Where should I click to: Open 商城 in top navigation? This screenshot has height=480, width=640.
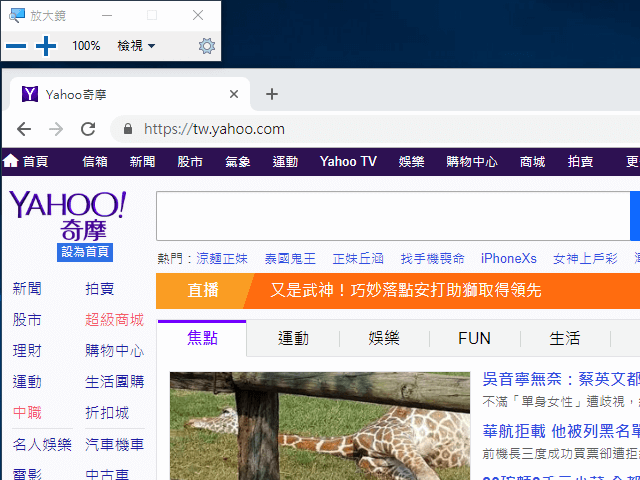pos(532,162)
